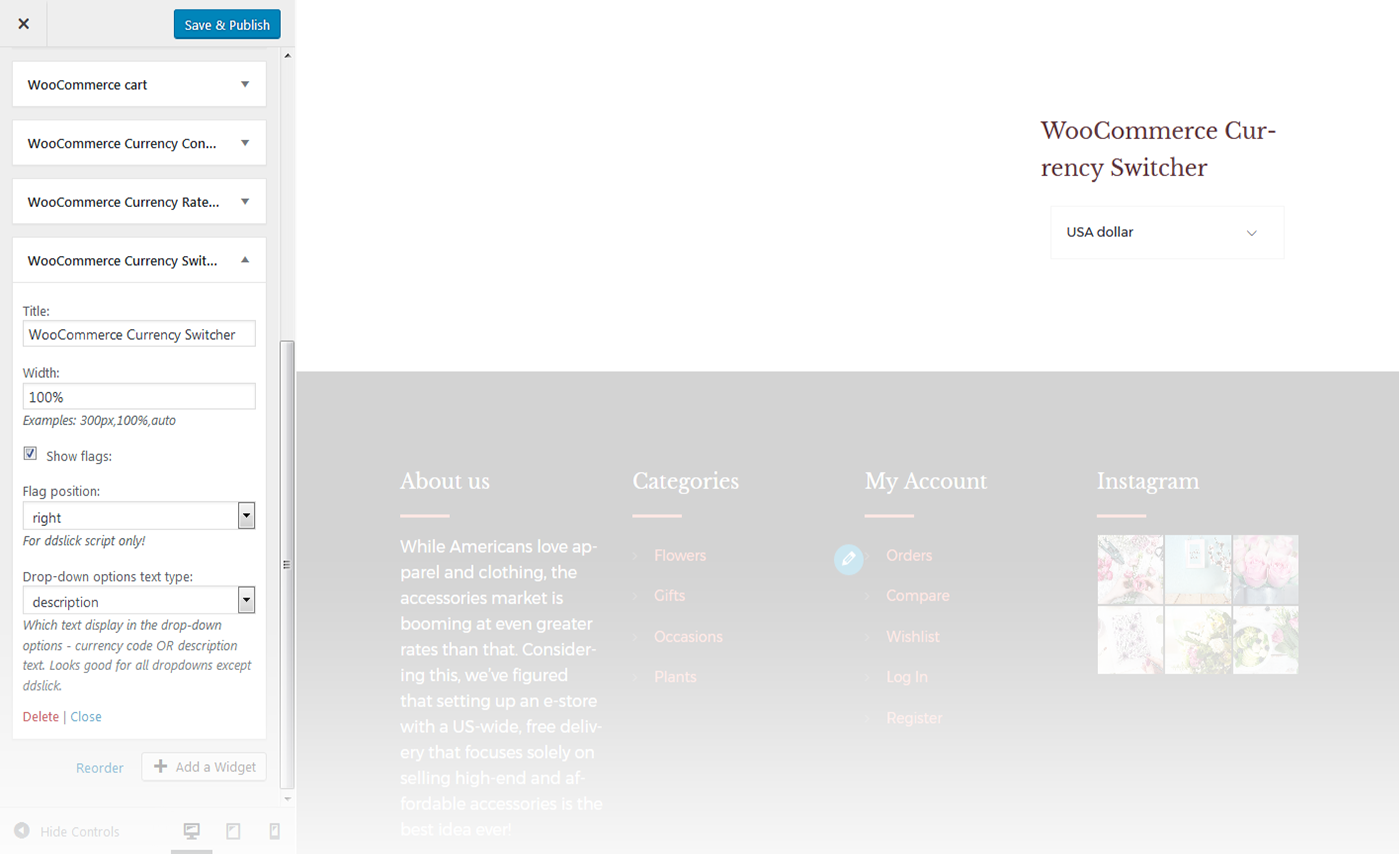Click Hide Controls collapse icon
The width and height of the screenshot is (1399, 854).
(22, 831)
